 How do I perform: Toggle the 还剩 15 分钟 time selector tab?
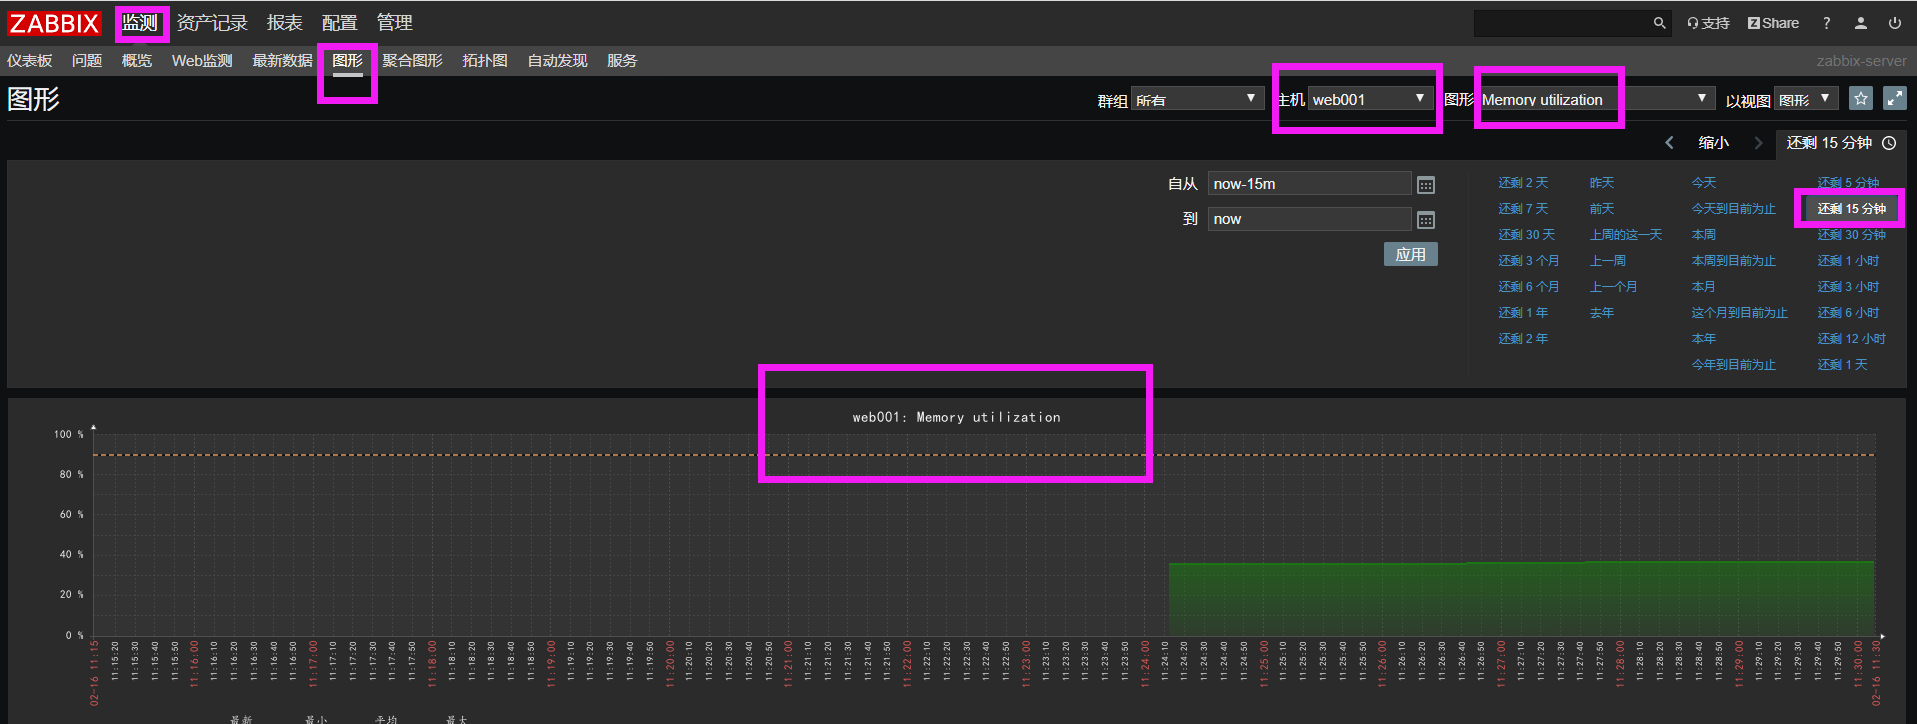click(x=1841, y=143)
